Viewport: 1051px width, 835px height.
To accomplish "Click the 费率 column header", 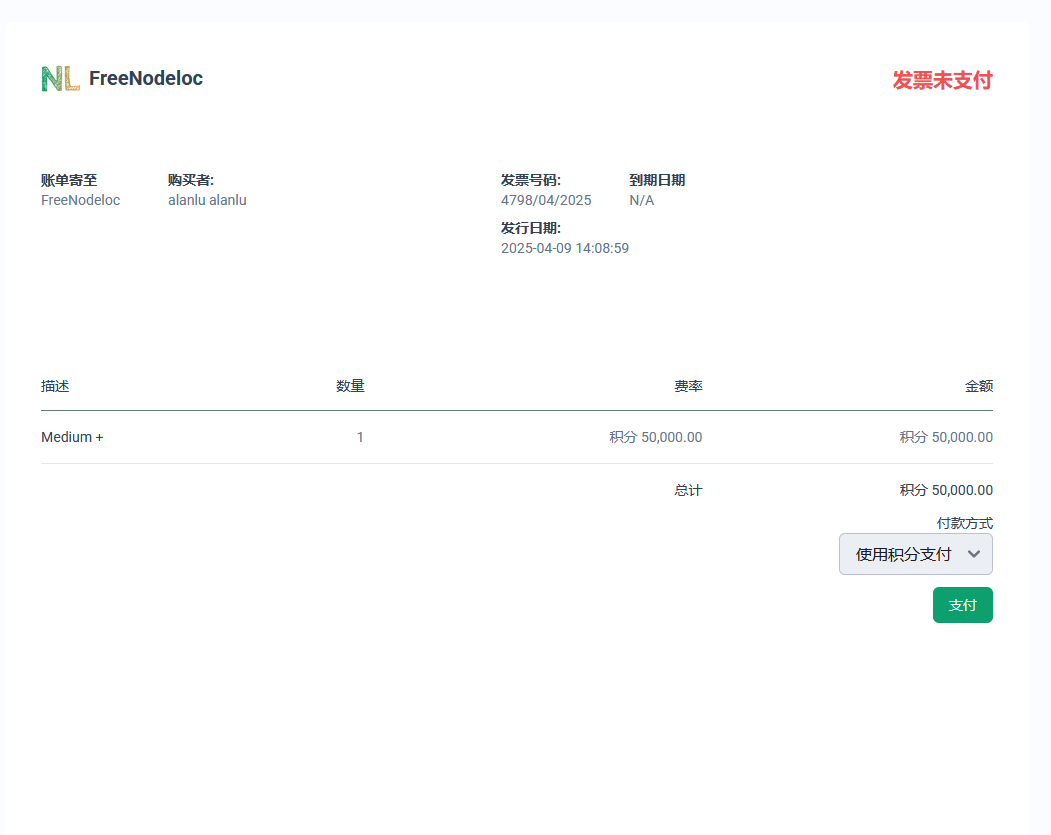I will [688, 386].
